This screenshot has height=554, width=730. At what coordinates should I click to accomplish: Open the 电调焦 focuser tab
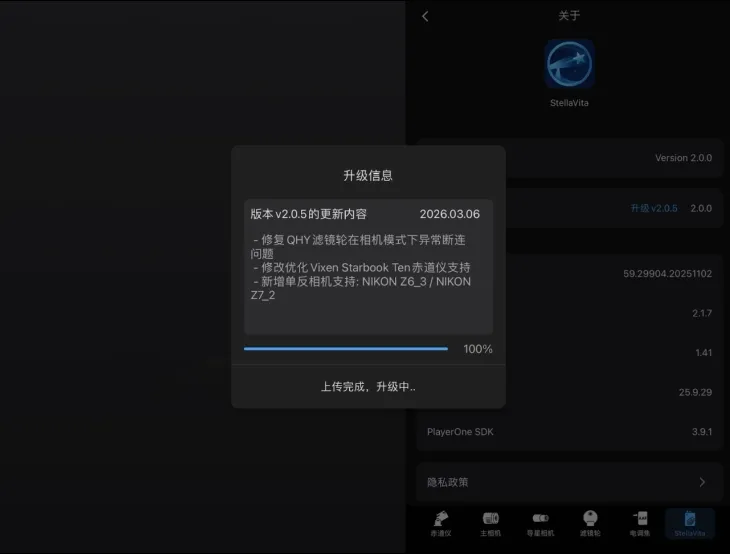tap(640, 524)
